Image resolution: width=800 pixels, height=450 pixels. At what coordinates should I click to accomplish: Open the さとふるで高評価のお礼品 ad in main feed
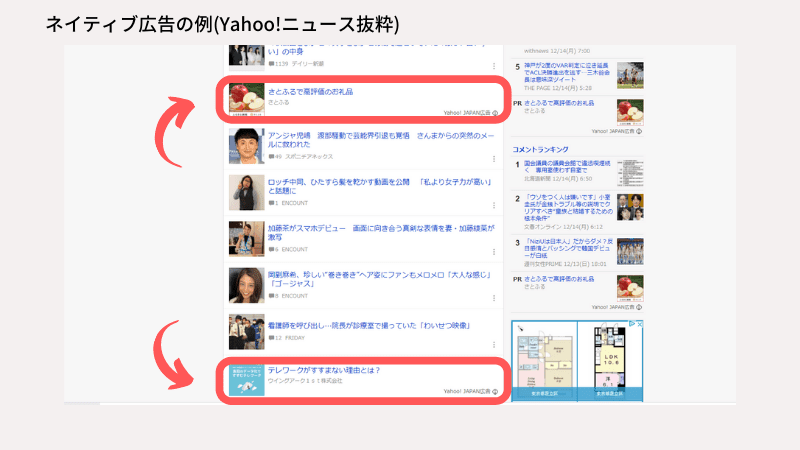point(311,92)
